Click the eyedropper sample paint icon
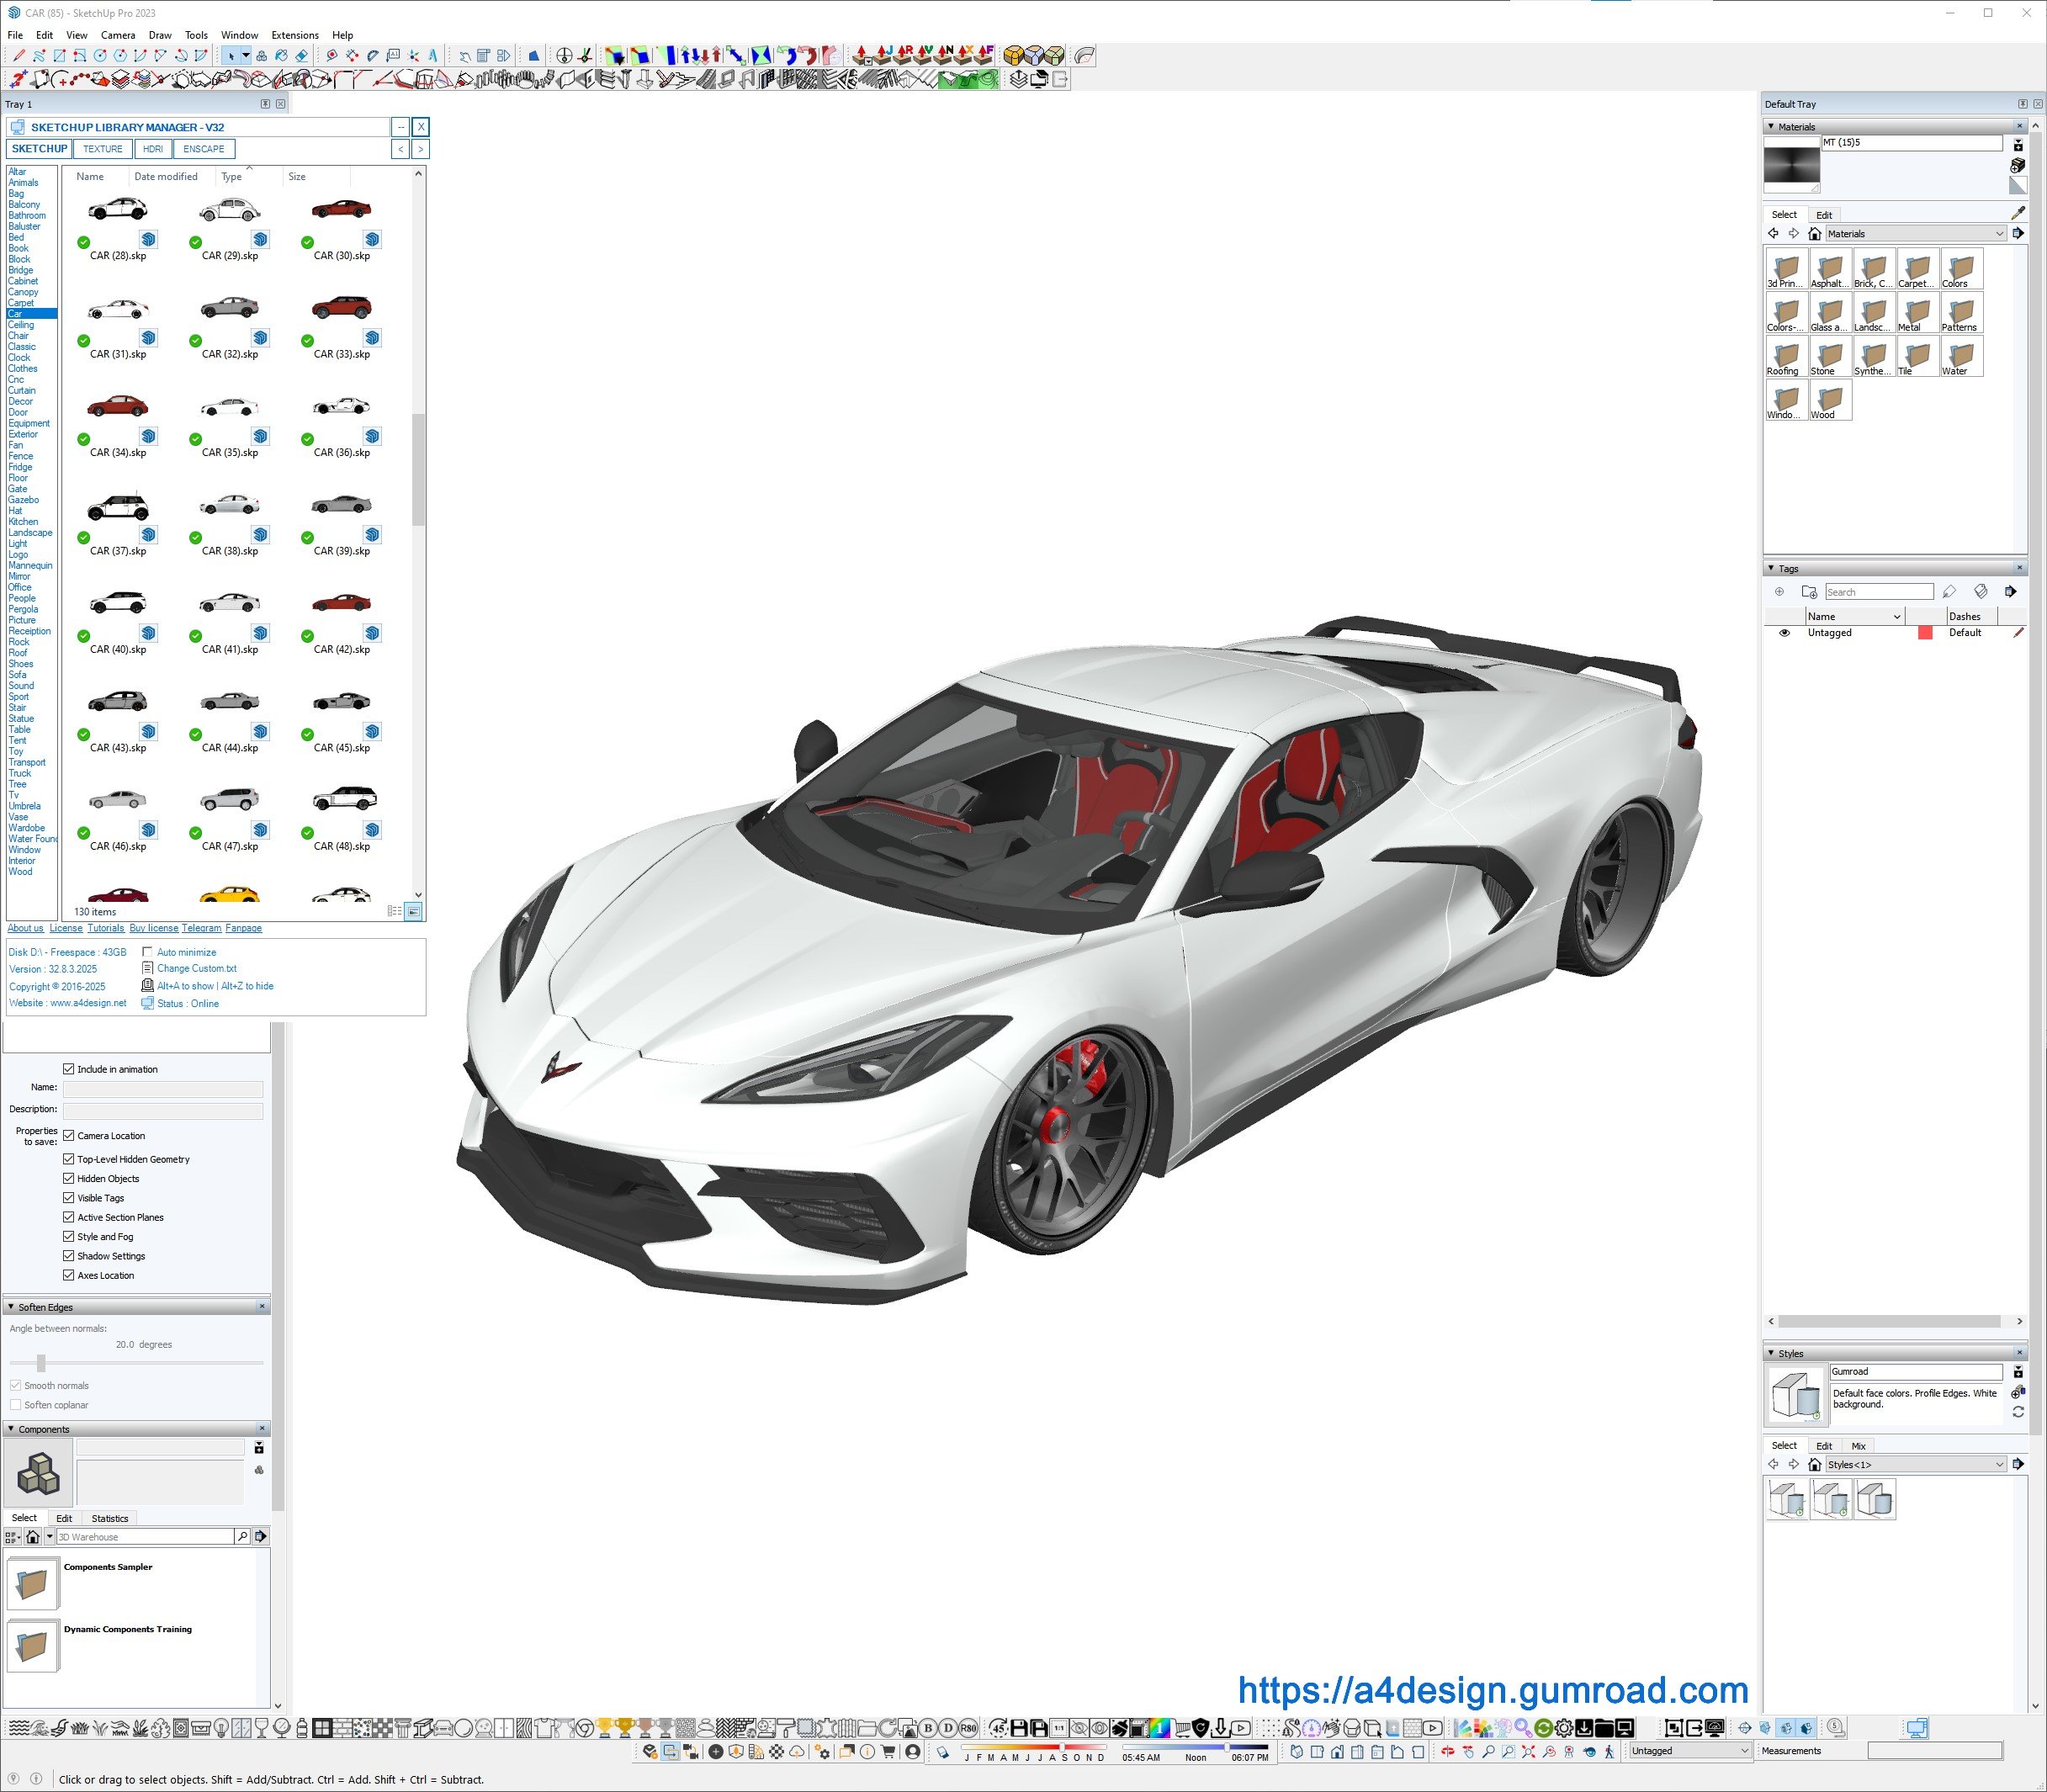Viewport: 2047px width, 1792px height. tap(2018, 213)
